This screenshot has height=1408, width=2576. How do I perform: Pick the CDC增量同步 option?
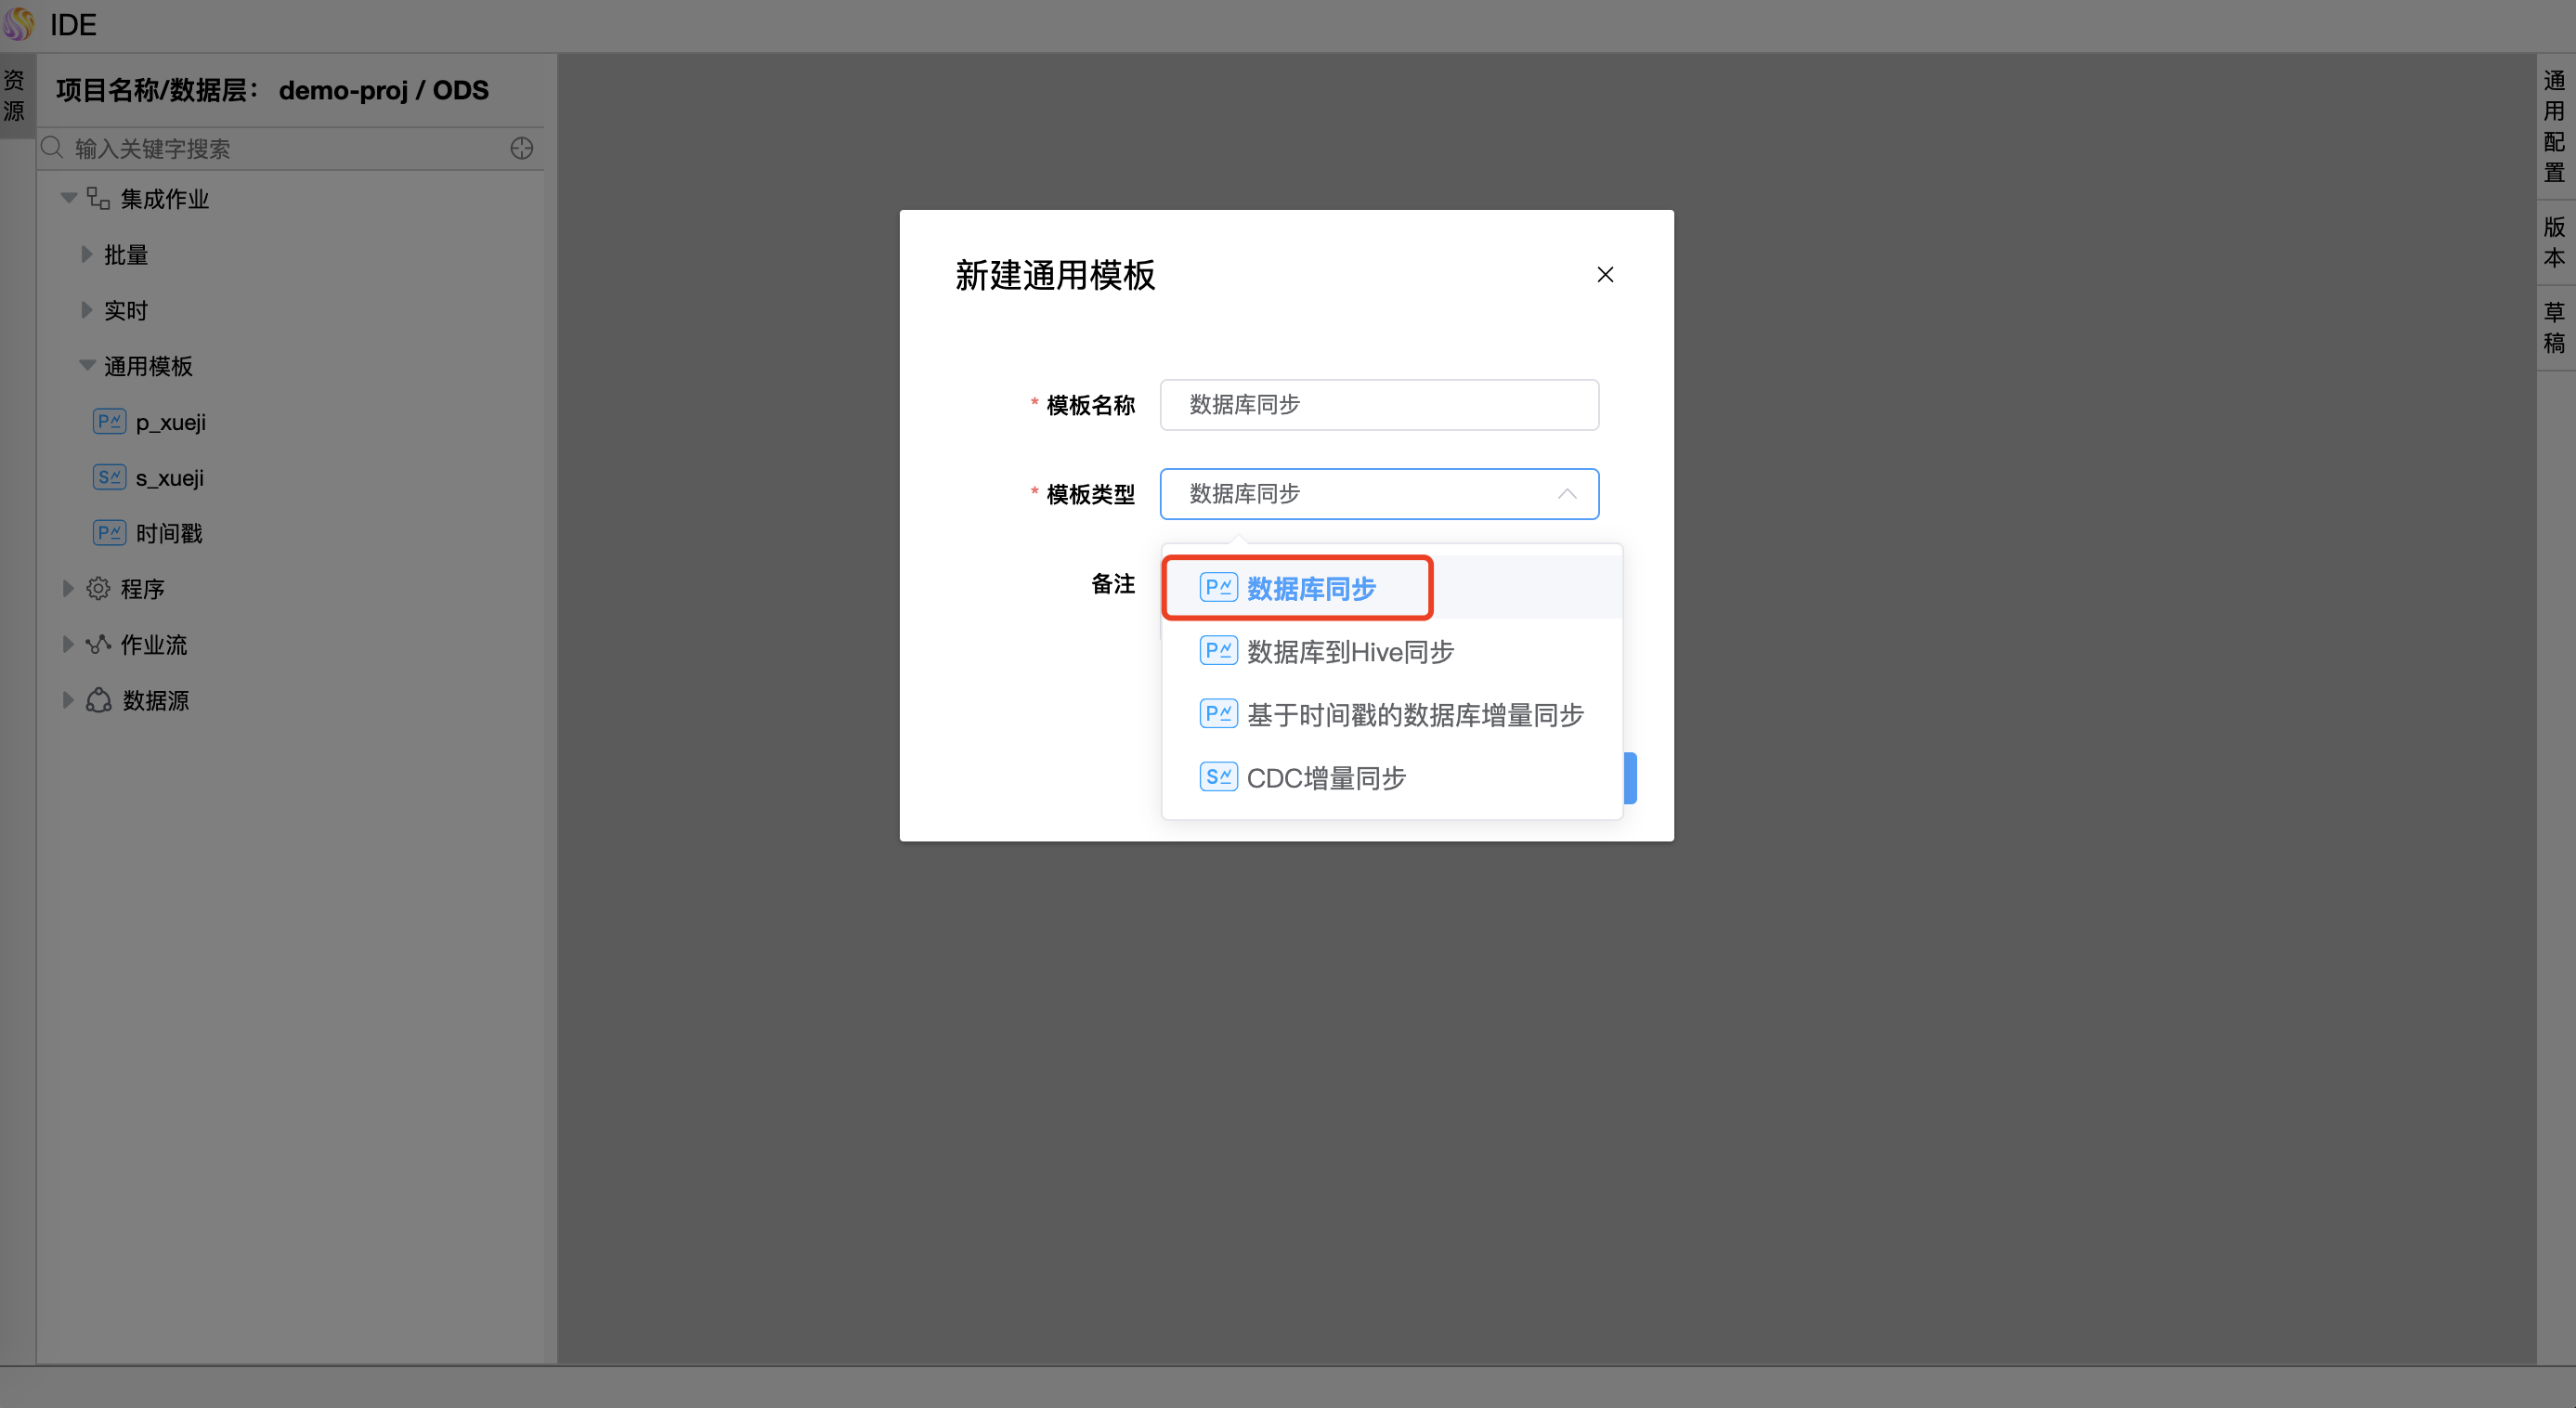(x=1325, y=778)
